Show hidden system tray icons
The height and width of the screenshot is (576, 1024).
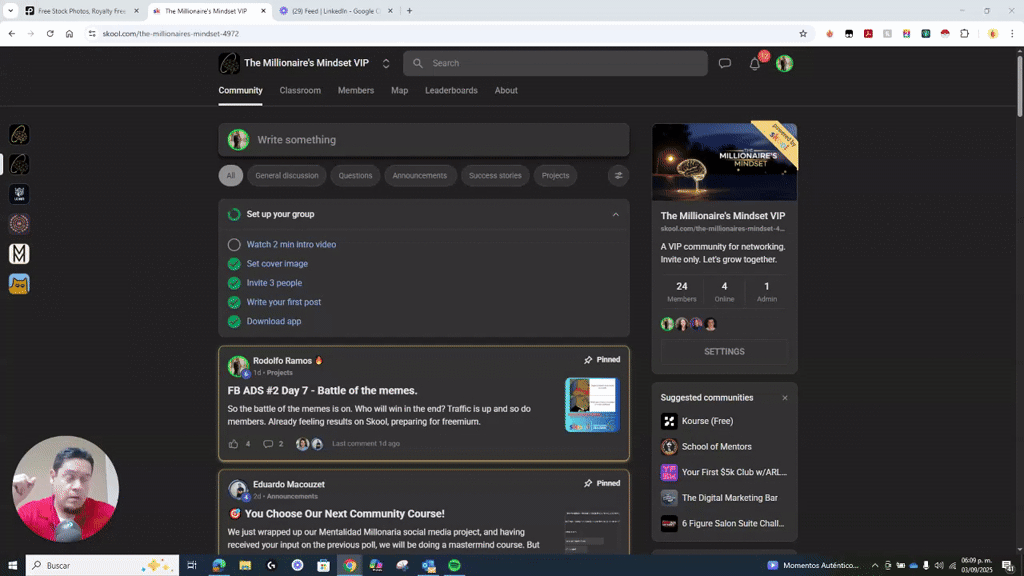click(x=875, y=565)
